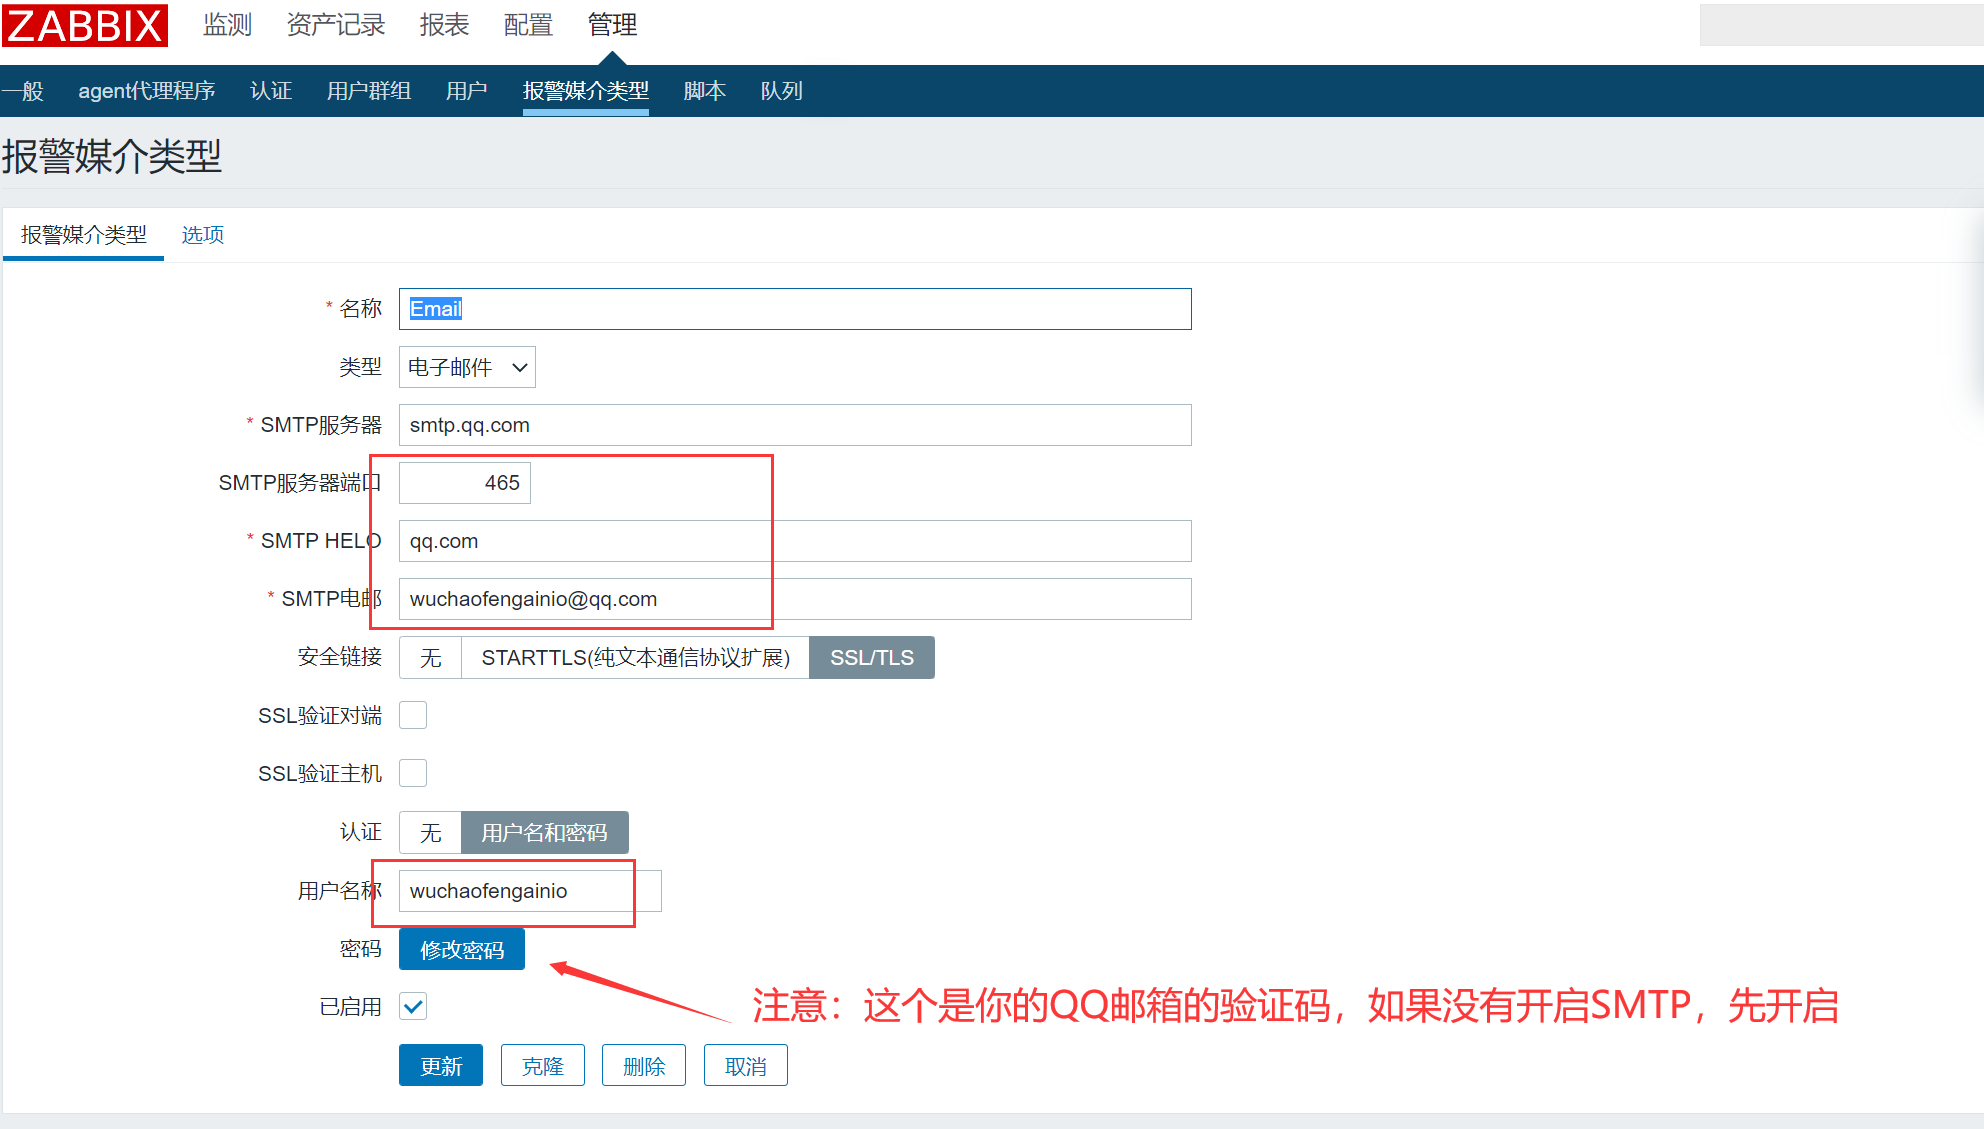
Task: Click the 更新 button
Action: pyautogui.click(x=441, y=1066)
